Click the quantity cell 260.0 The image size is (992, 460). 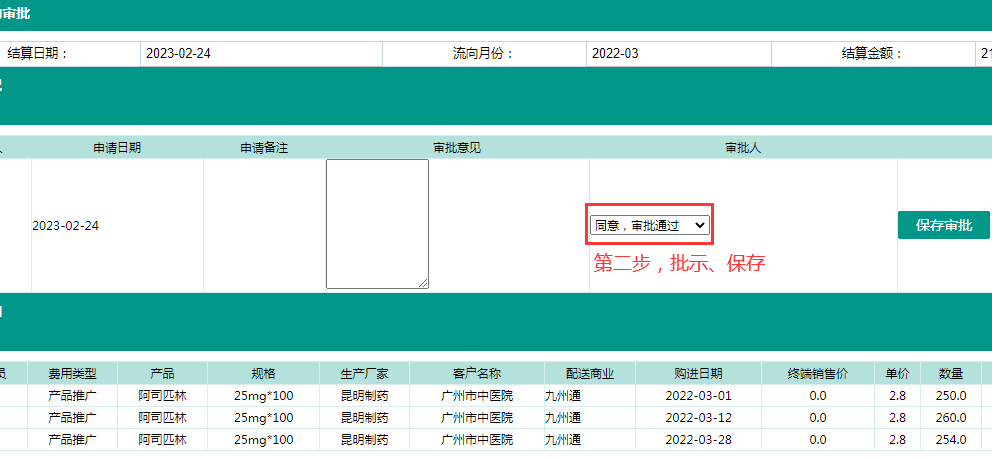coord(950,418)
